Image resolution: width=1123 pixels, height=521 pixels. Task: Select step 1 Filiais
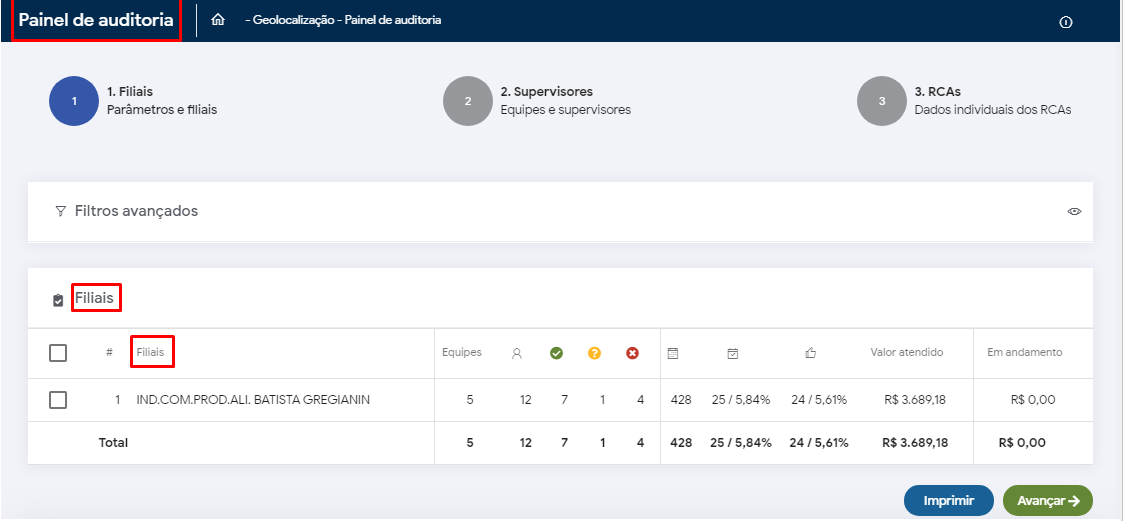(74, 101)
